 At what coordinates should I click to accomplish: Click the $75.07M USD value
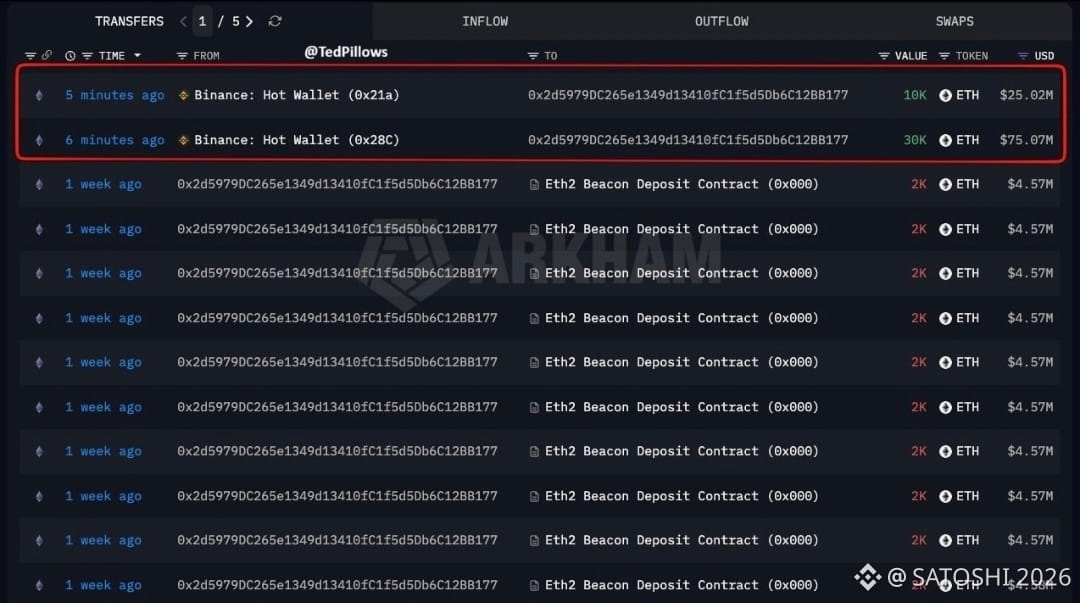tap(1026, 140)
